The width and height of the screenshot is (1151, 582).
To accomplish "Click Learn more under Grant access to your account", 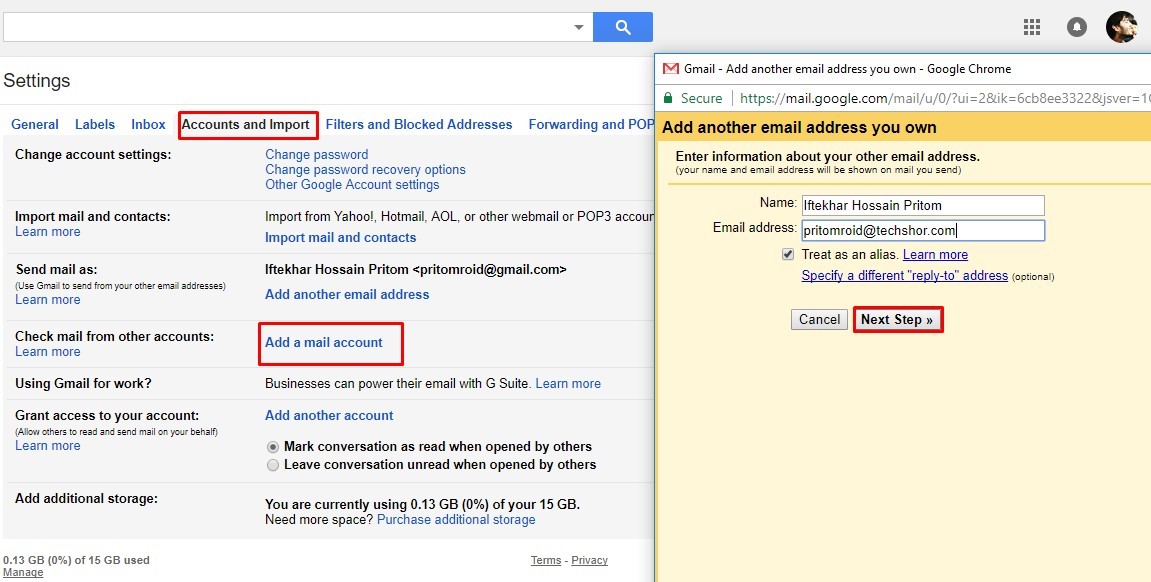I will pyautogui.click(x=48, y=445).
